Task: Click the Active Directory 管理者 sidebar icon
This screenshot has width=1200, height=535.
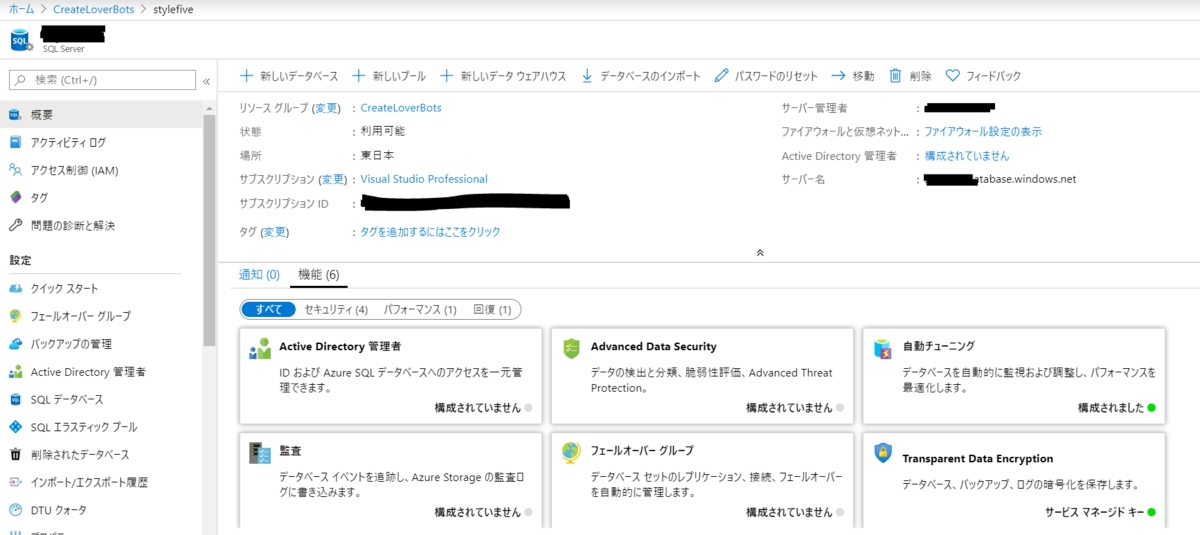Action: [x=15, y=372]
